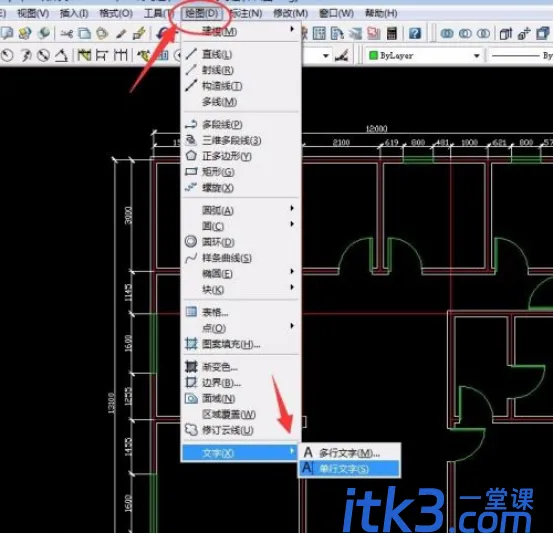
Task: Select the 样条曲线(S) spline tool
Action: tap(240, 258)
